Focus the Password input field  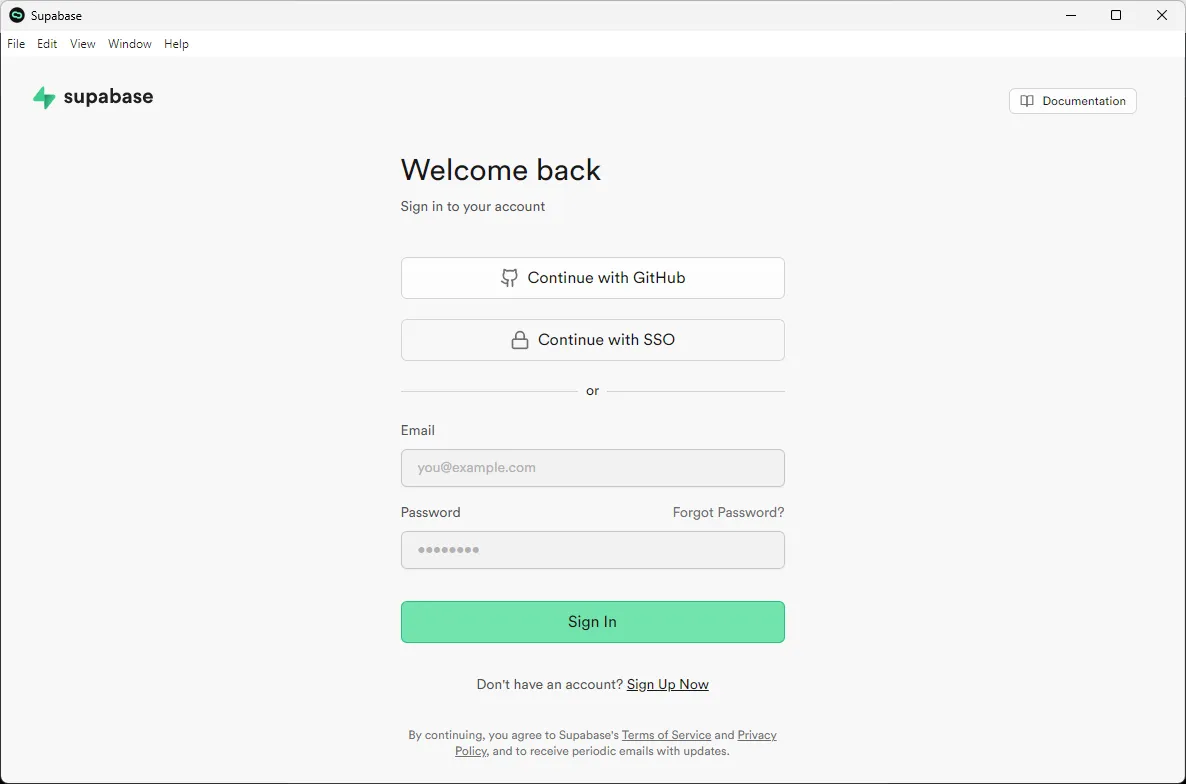[592, 550]
